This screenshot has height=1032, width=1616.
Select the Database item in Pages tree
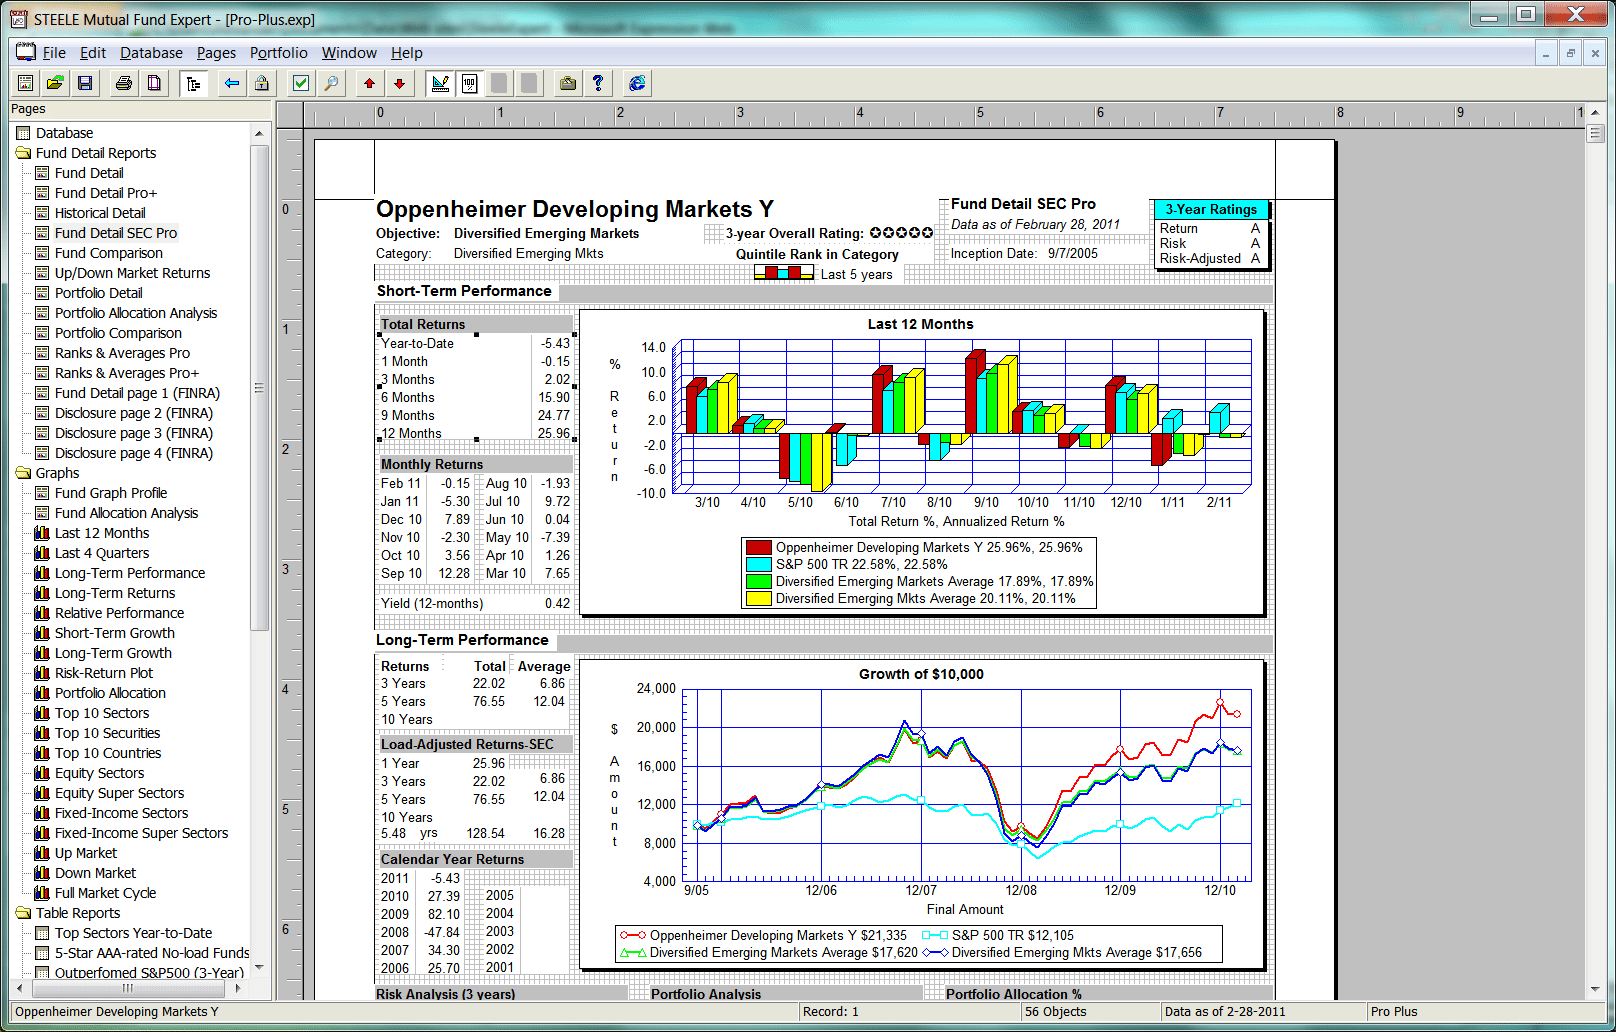point(64,133)
